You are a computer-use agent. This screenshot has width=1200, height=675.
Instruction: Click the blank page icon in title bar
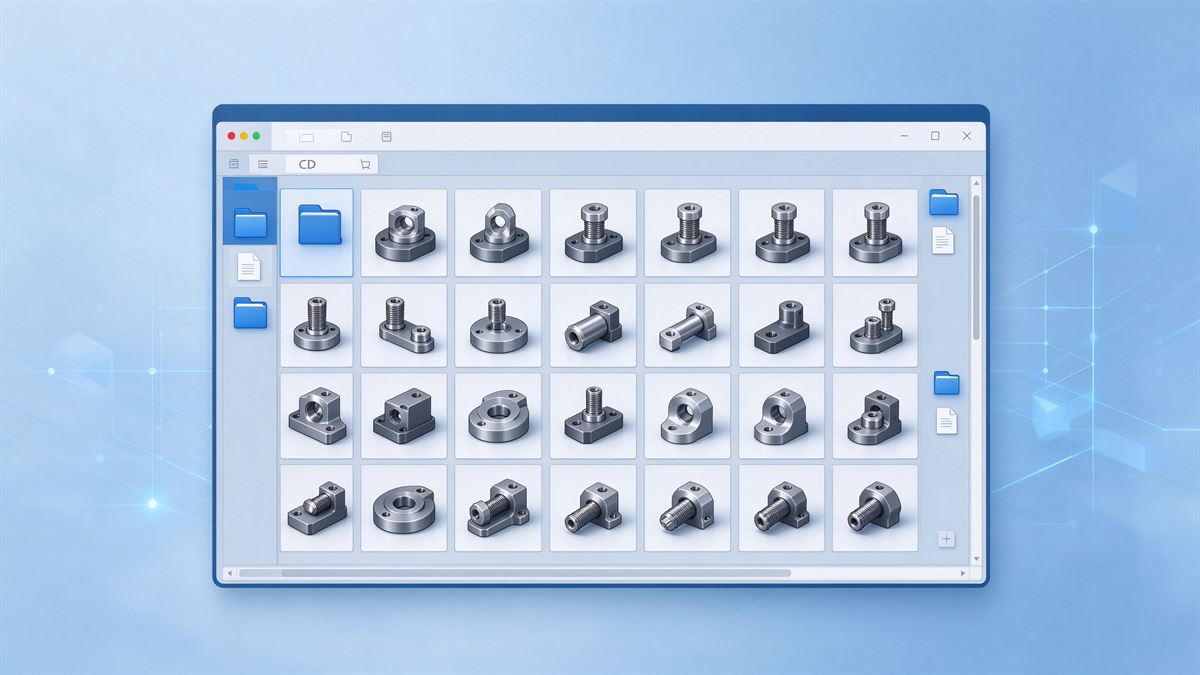(346, 136)
